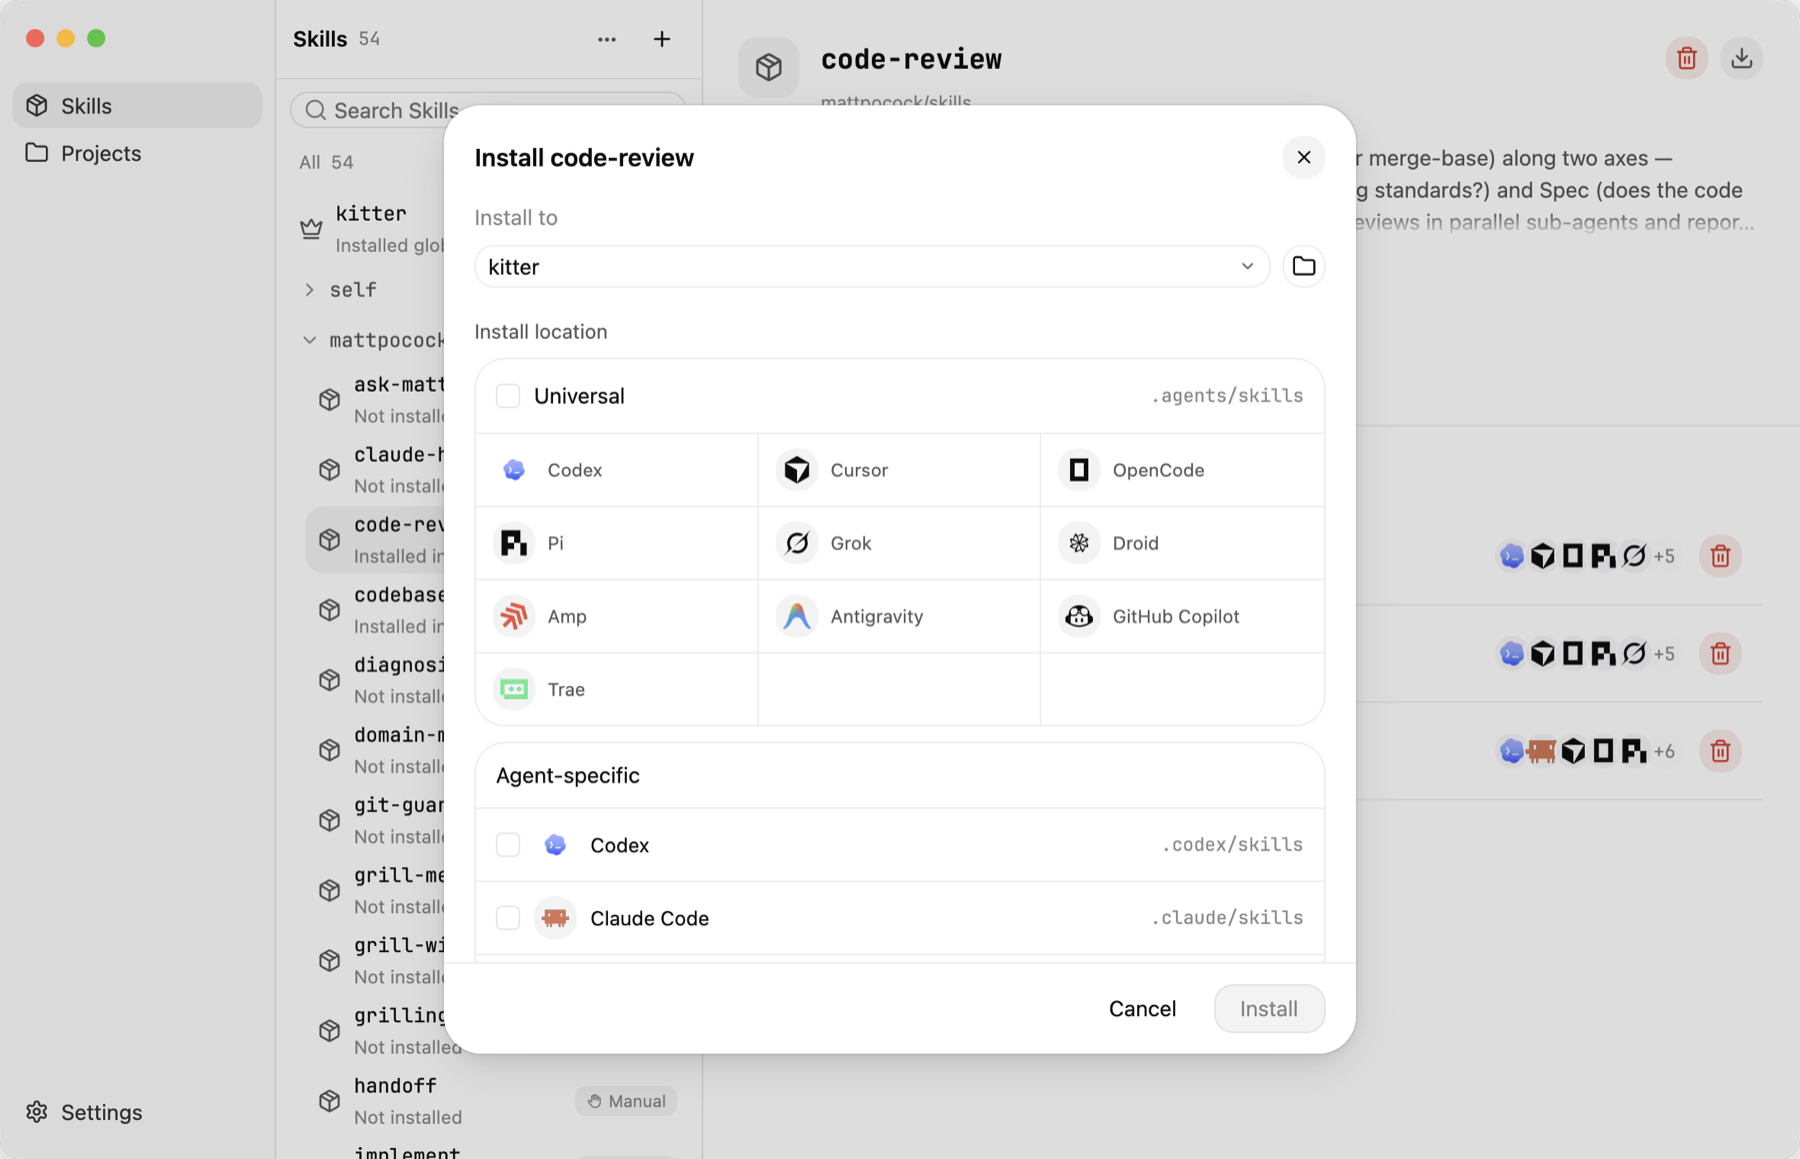Click the '.agents/skills' path text
Image resolution: width=1800 pixels, height=1159 pixels.
(1227, 396)
